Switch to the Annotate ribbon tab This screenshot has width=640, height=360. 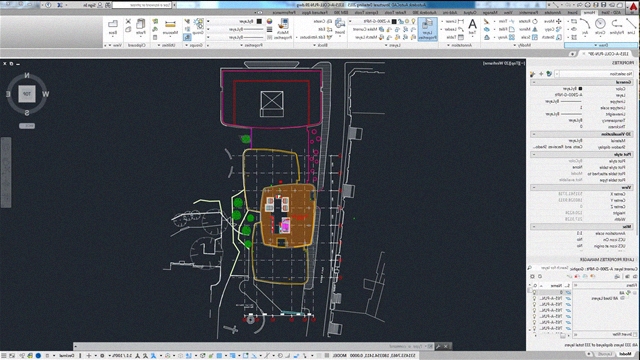553,13
